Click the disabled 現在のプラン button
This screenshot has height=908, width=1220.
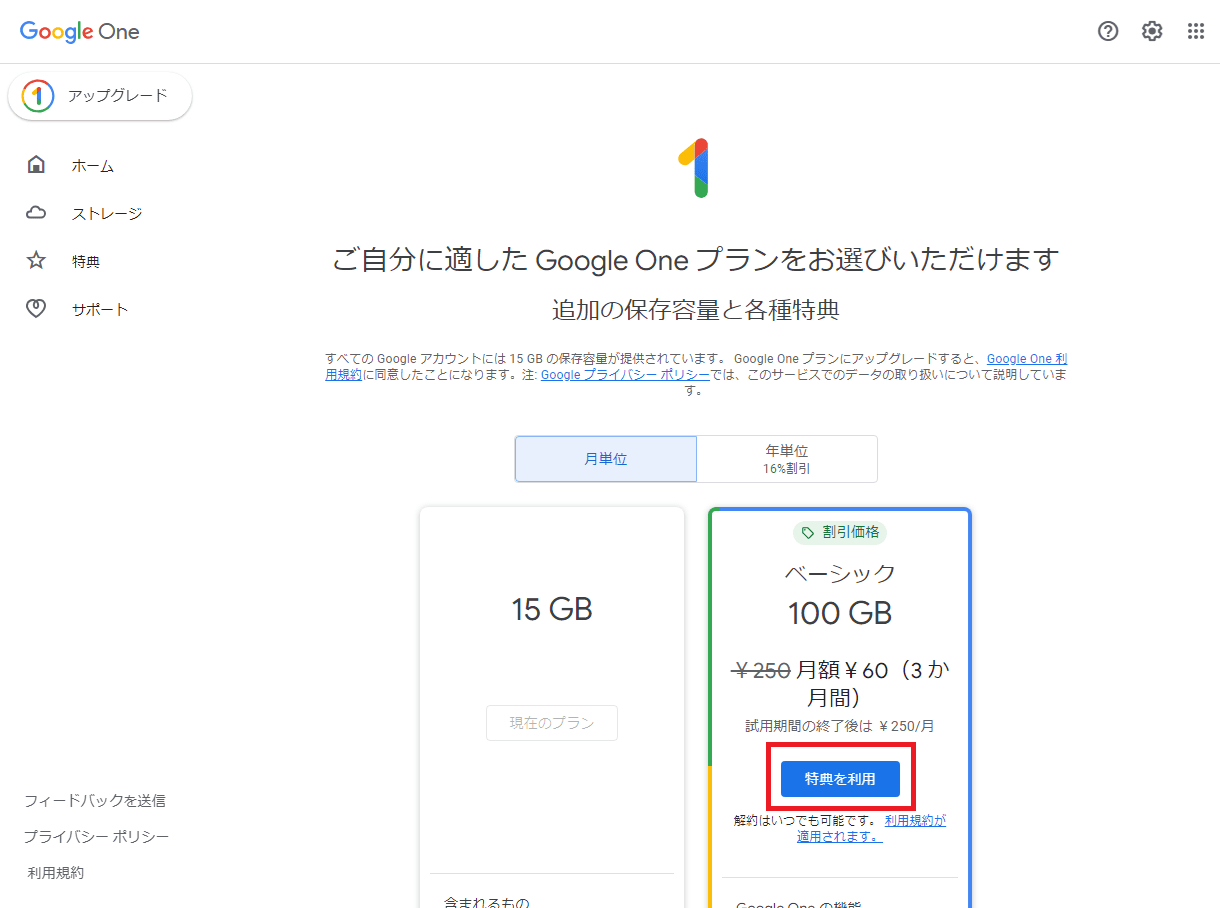[552, 723]
